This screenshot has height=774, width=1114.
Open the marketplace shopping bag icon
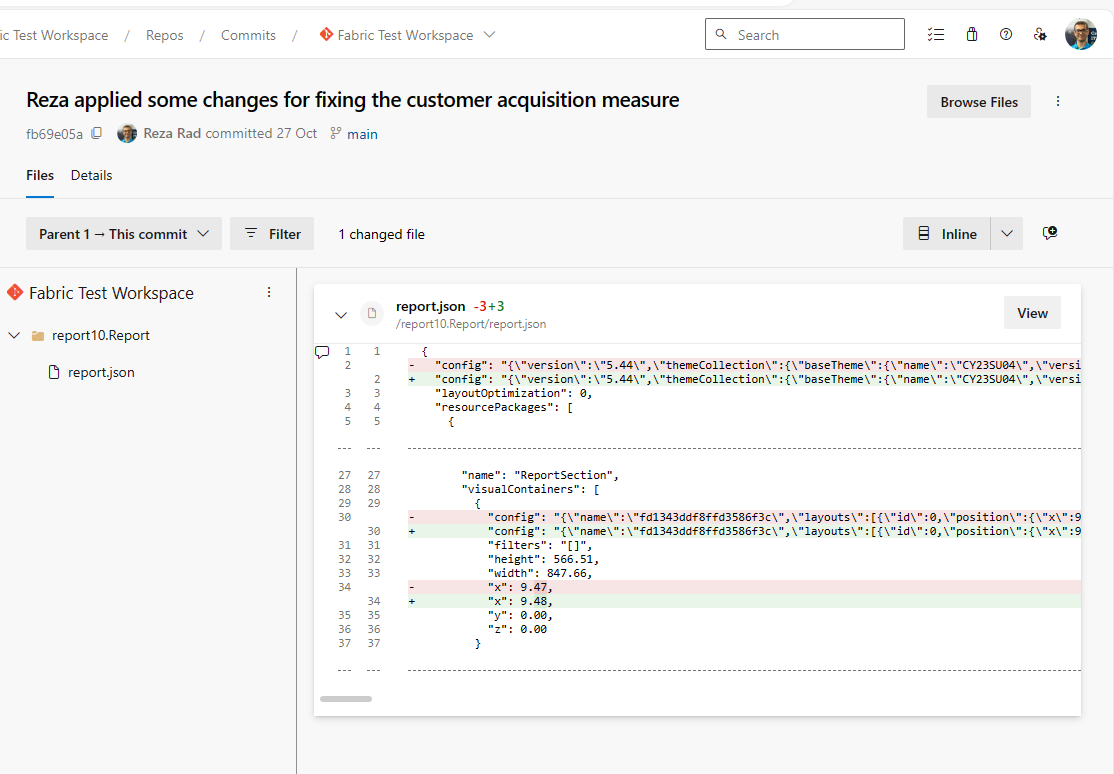tap(972, 35)
